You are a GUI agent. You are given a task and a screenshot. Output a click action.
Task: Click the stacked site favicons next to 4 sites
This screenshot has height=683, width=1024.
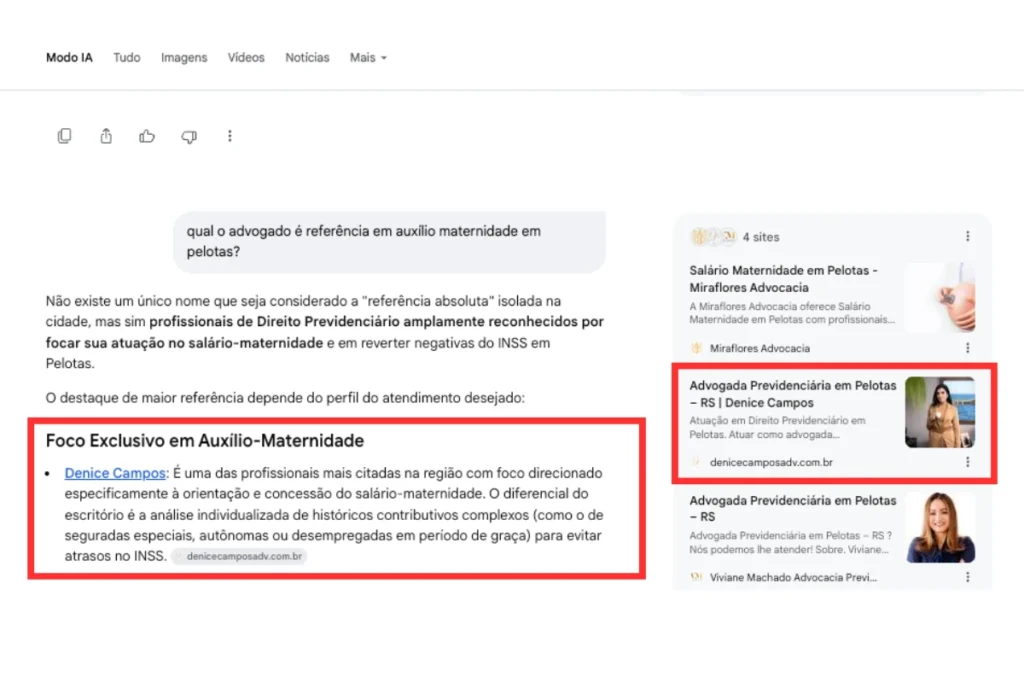coord(713,236)
